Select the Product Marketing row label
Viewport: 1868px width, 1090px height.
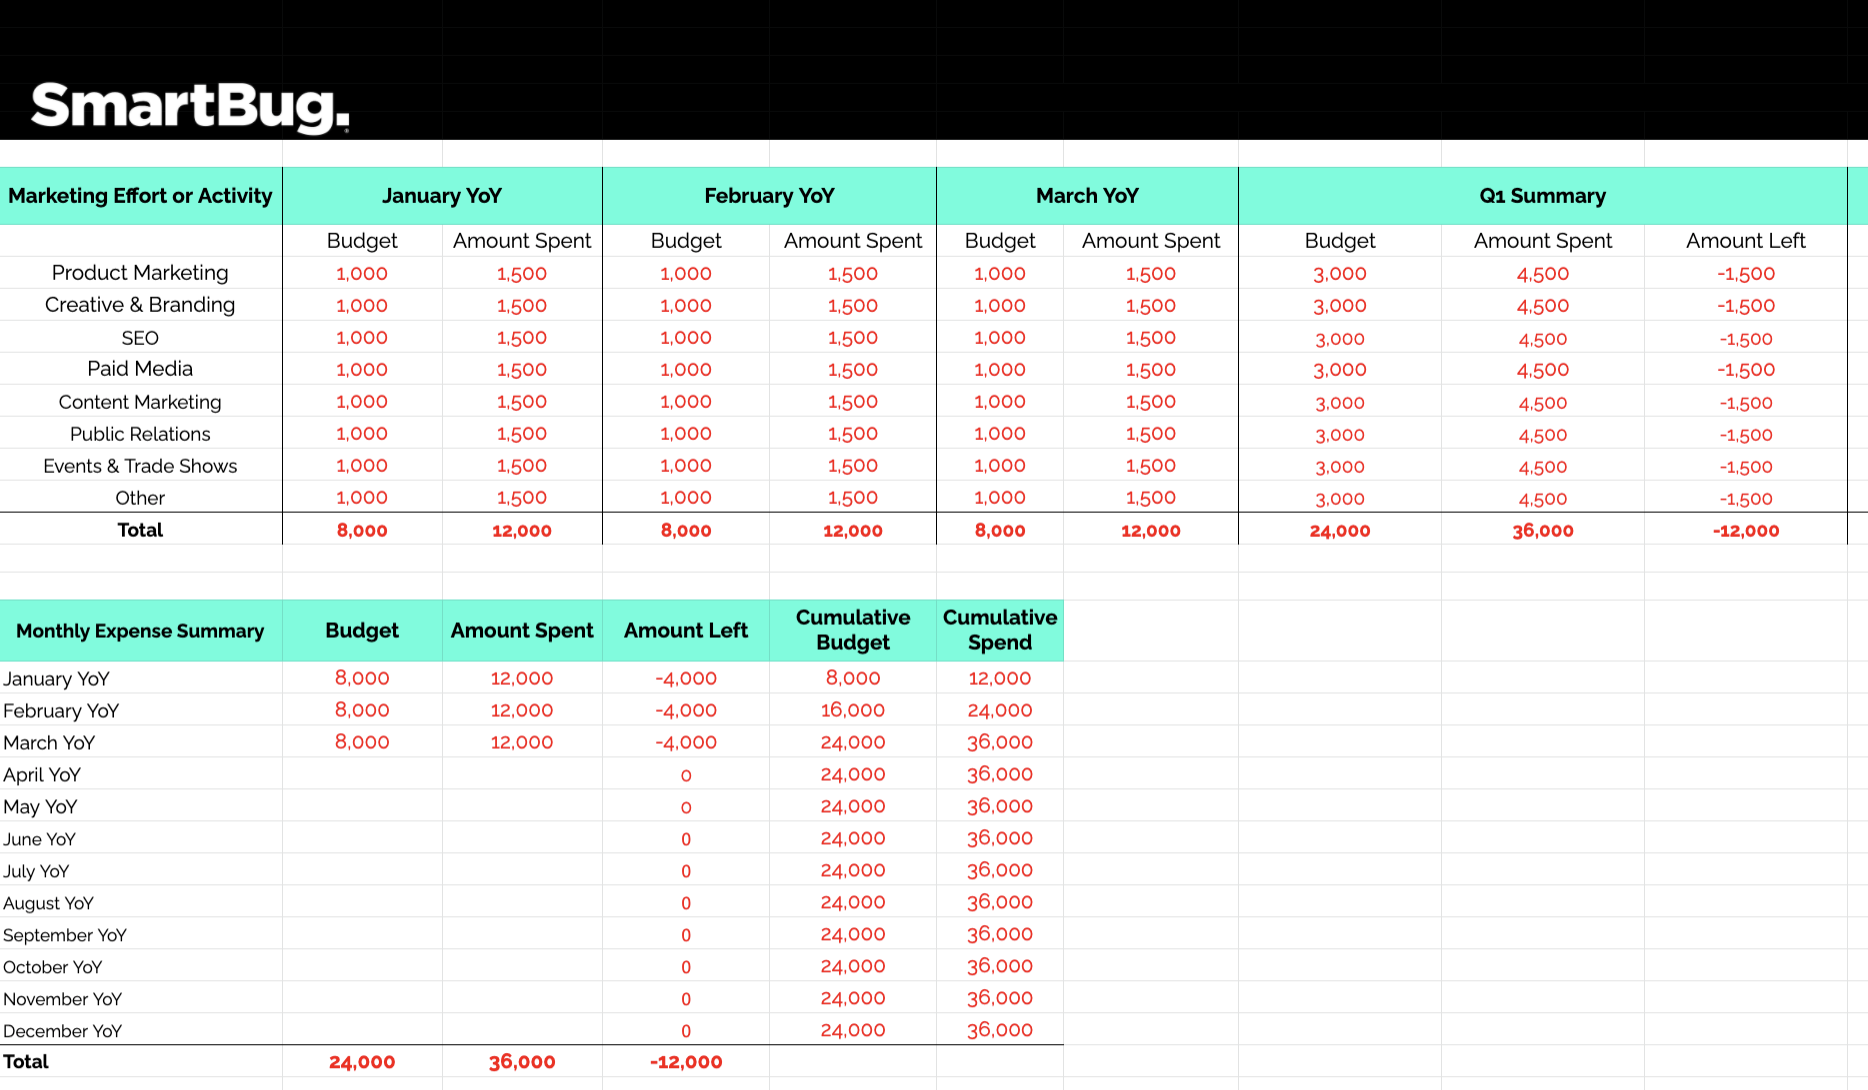(140, 272)
